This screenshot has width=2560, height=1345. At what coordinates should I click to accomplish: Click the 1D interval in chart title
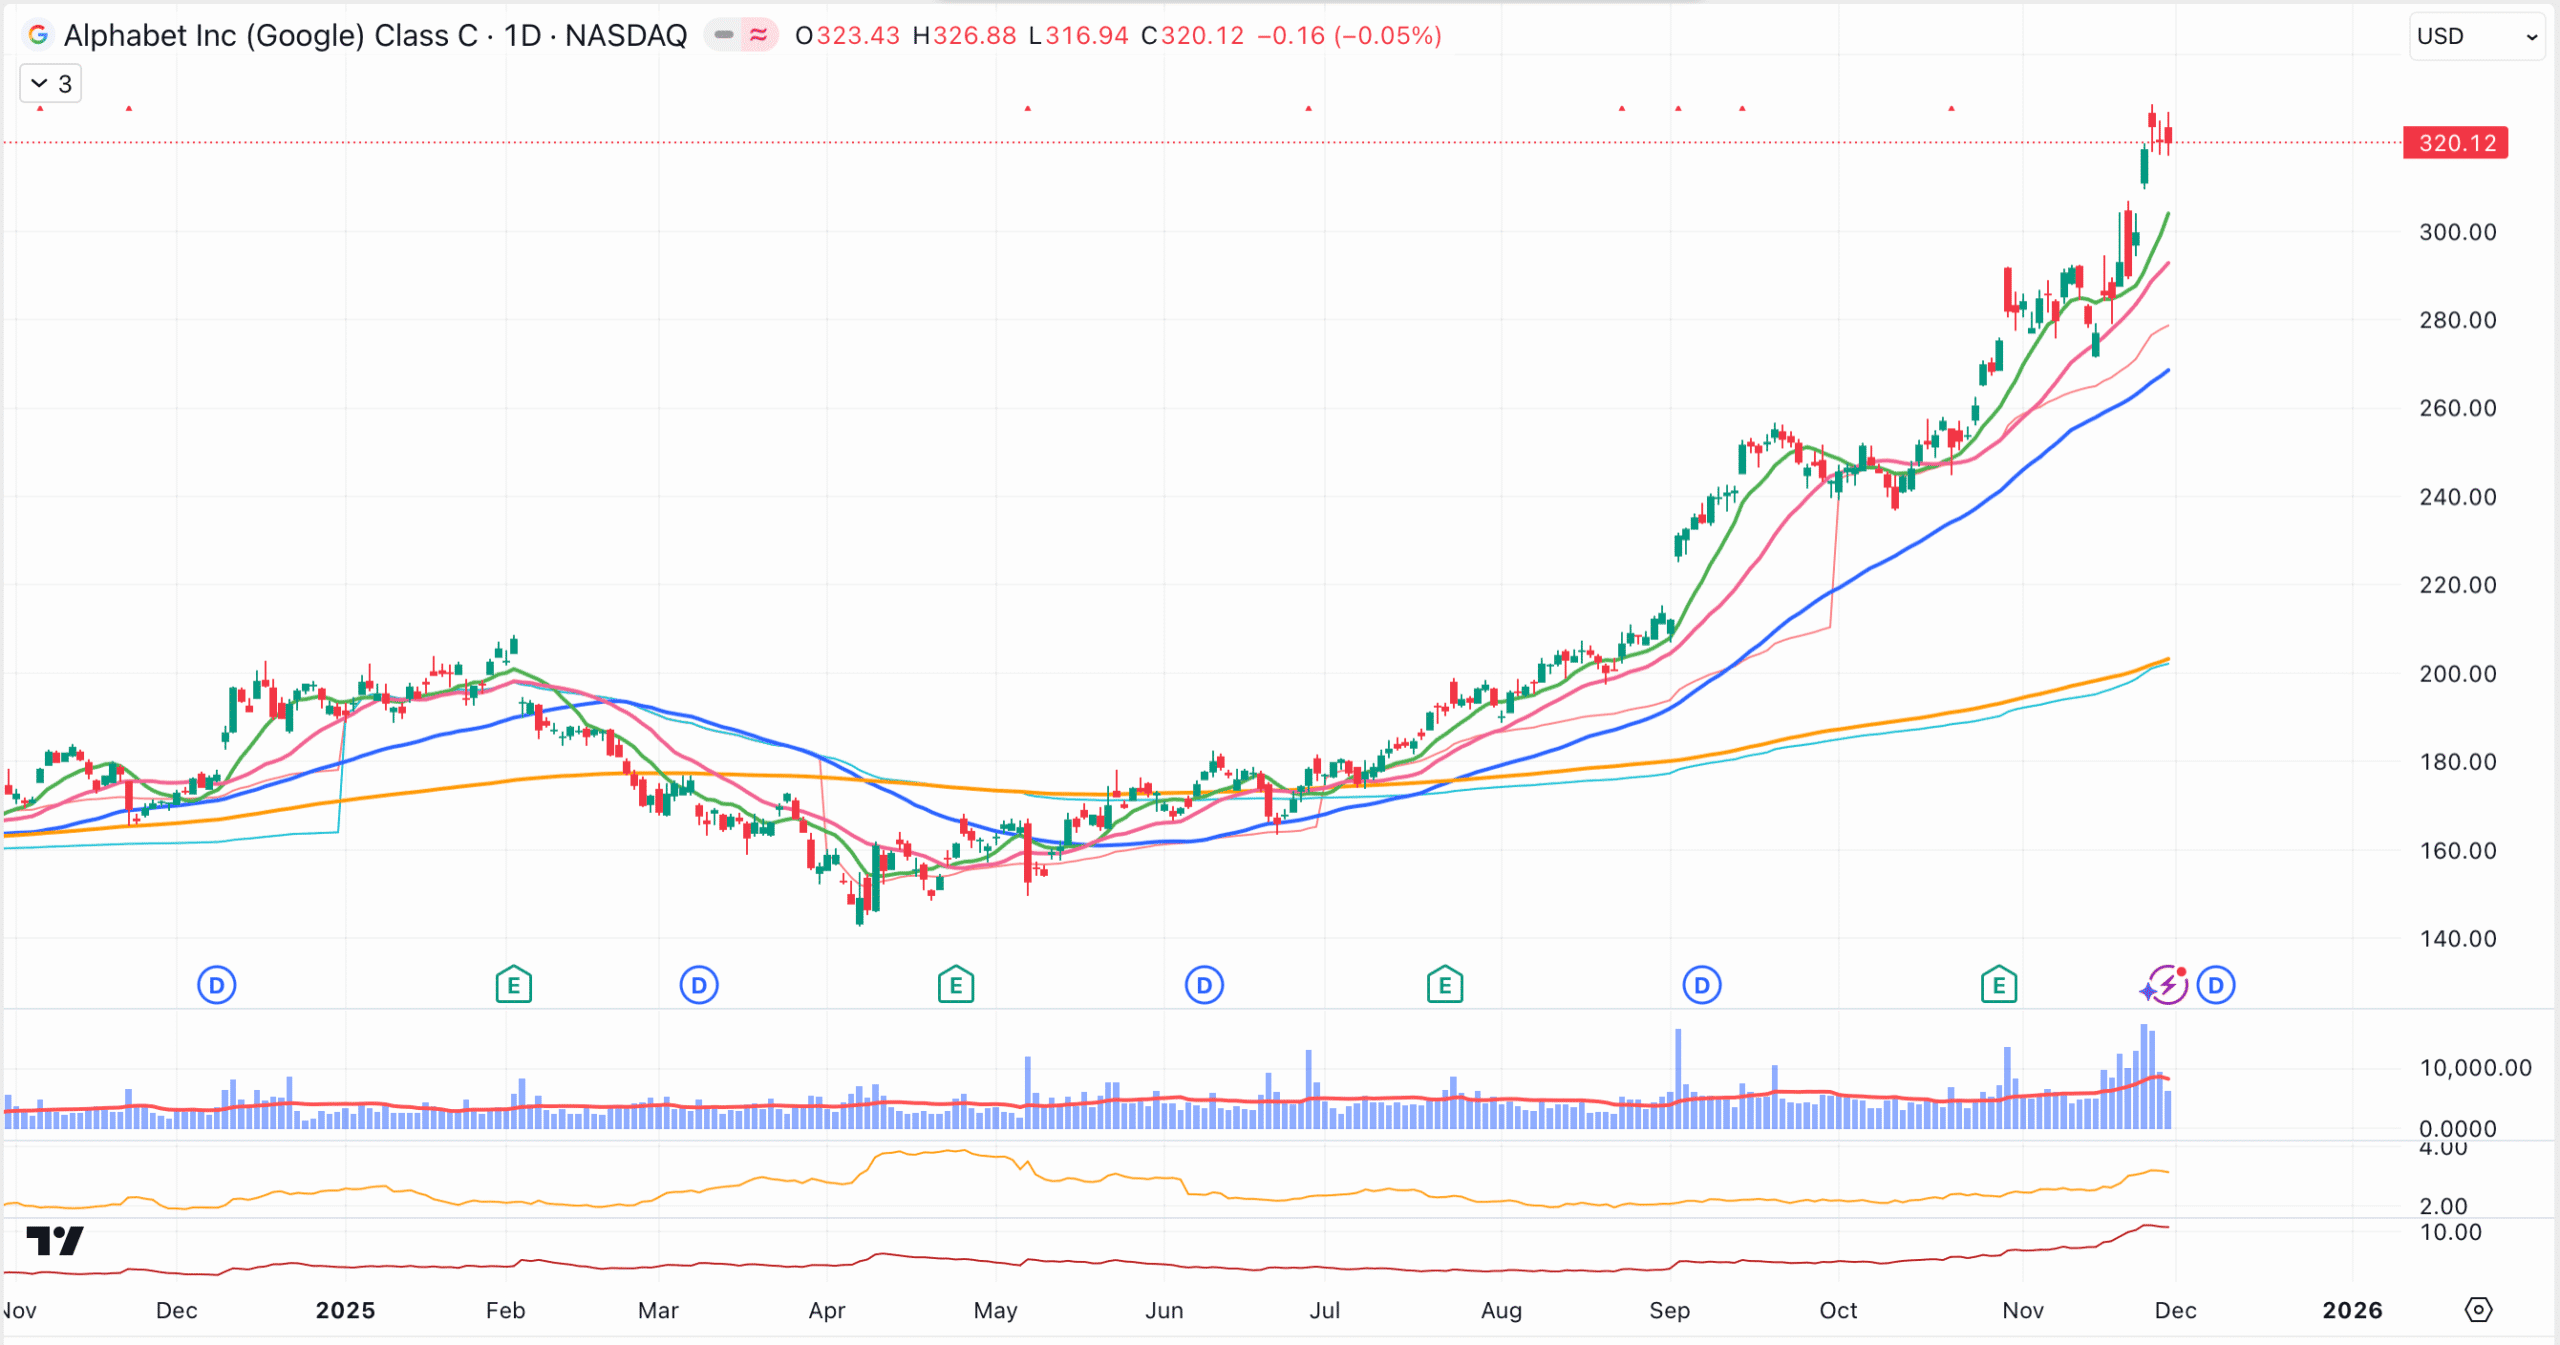tap(522, 36)
